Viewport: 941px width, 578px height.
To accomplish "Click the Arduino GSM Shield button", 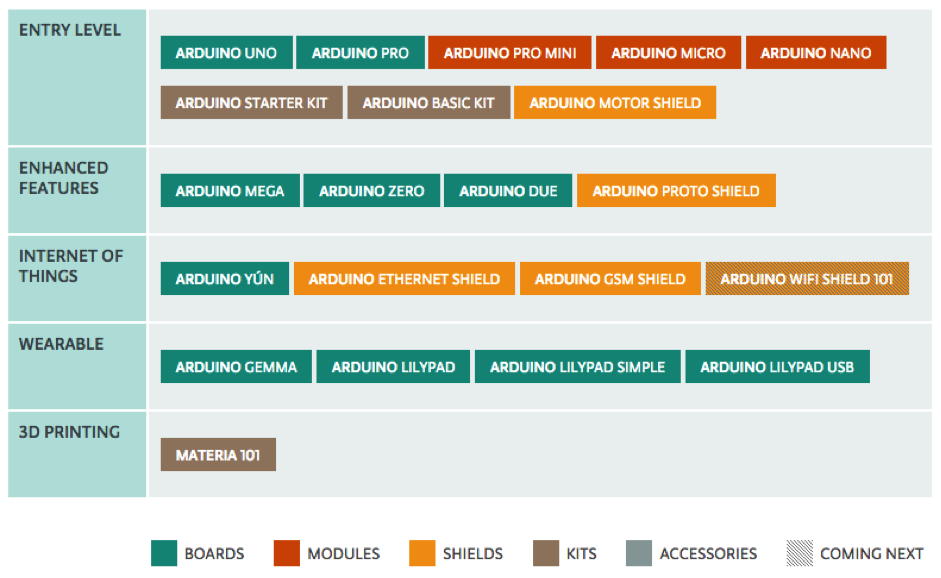I will pos(610,279).
